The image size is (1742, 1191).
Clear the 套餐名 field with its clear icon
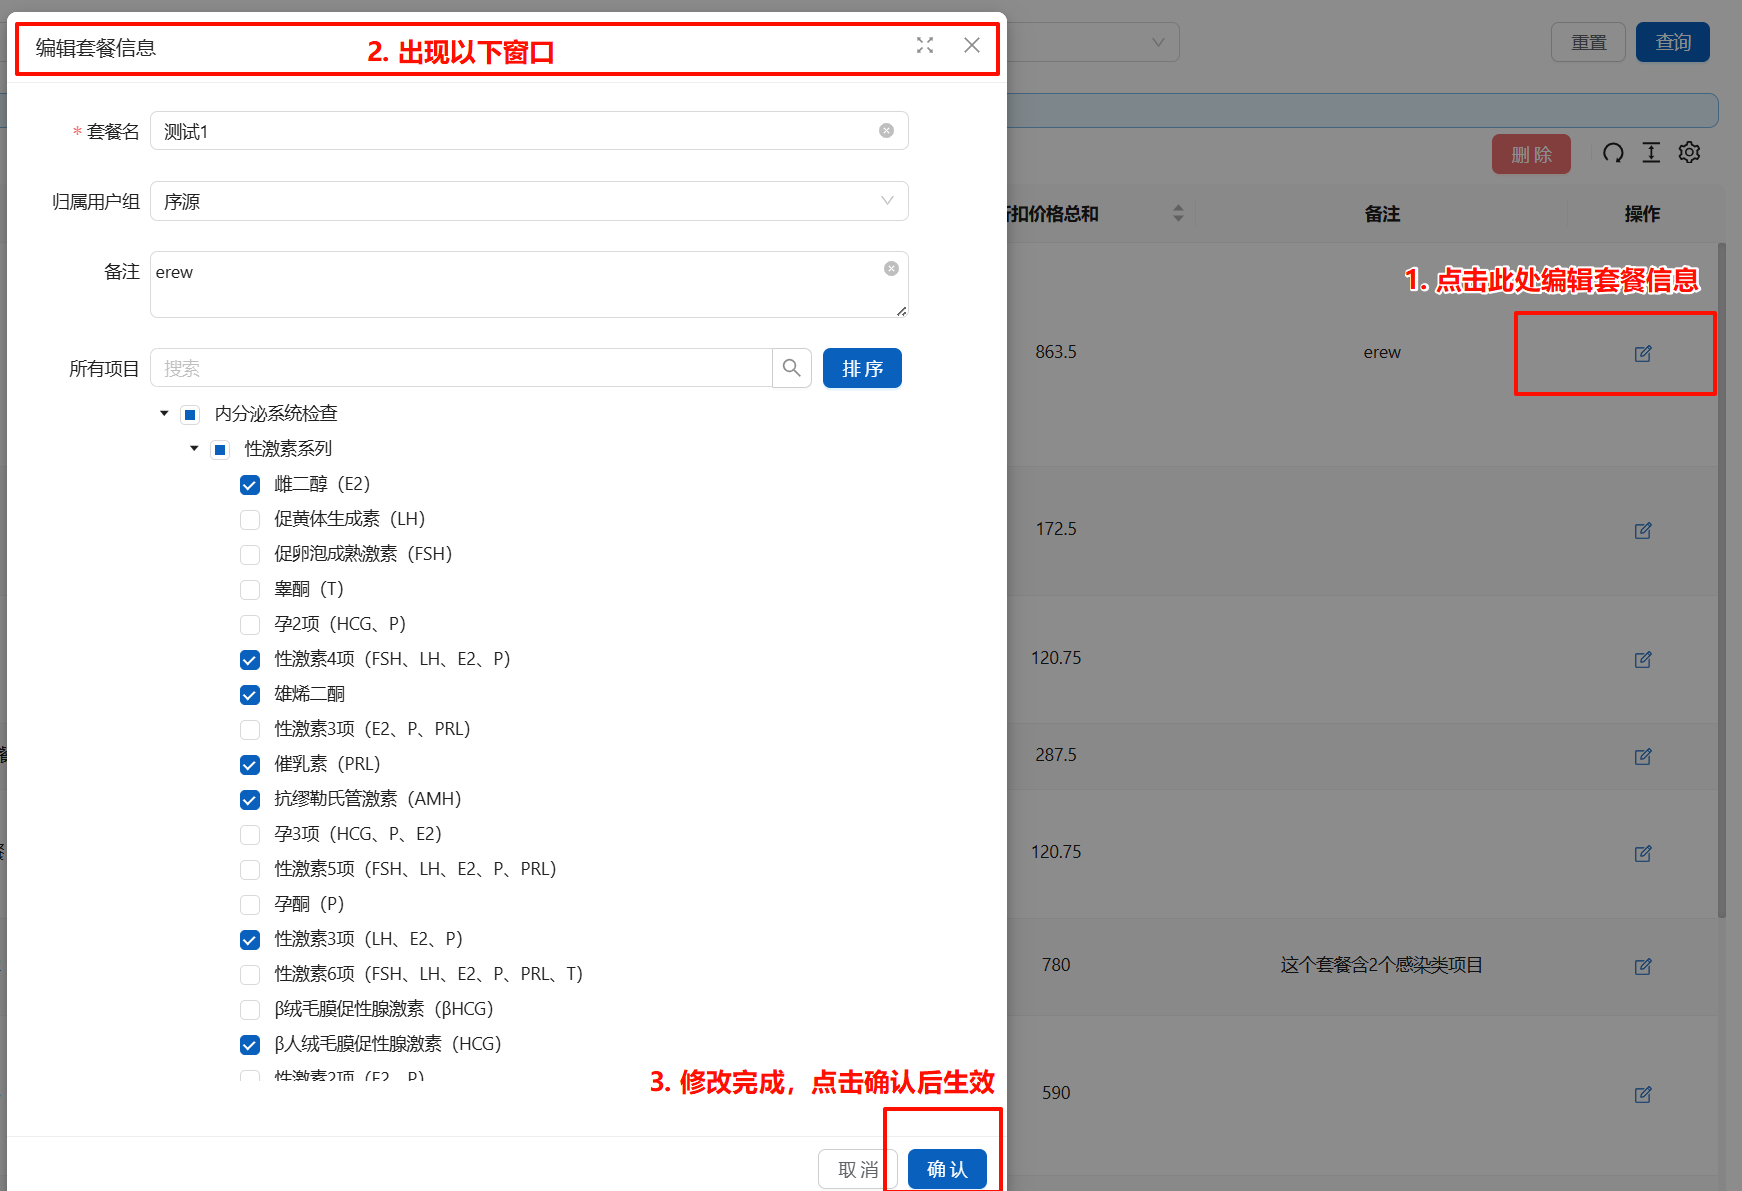point(886,131)
